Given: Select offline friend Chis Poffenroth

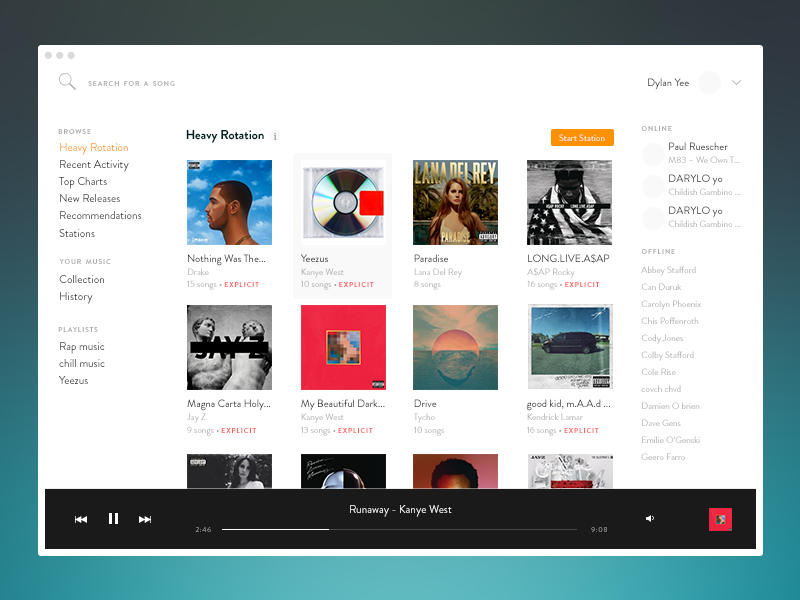Looking at the screenshot, I should [x=670, y=321].
